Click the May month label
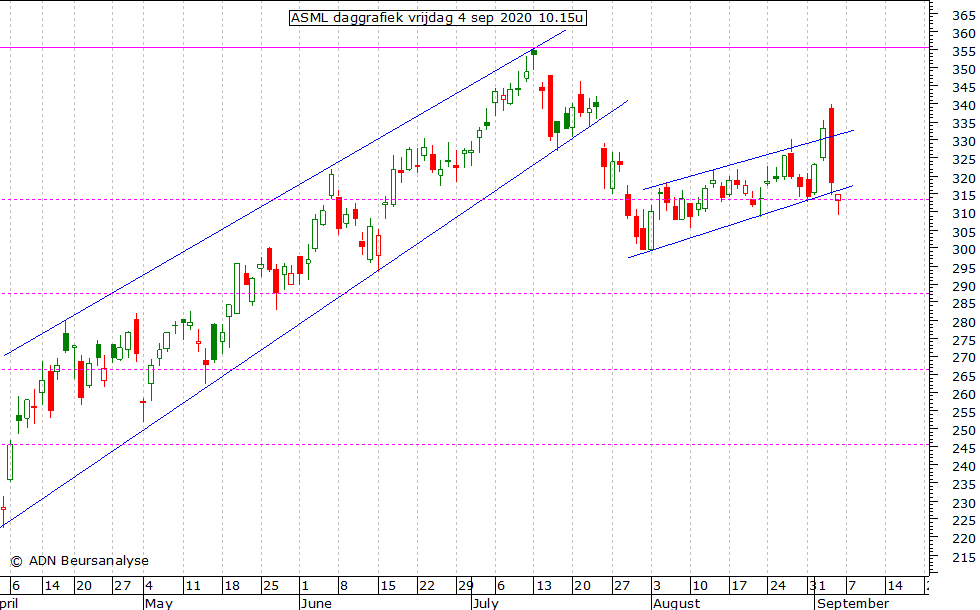 tap(159, 603)
